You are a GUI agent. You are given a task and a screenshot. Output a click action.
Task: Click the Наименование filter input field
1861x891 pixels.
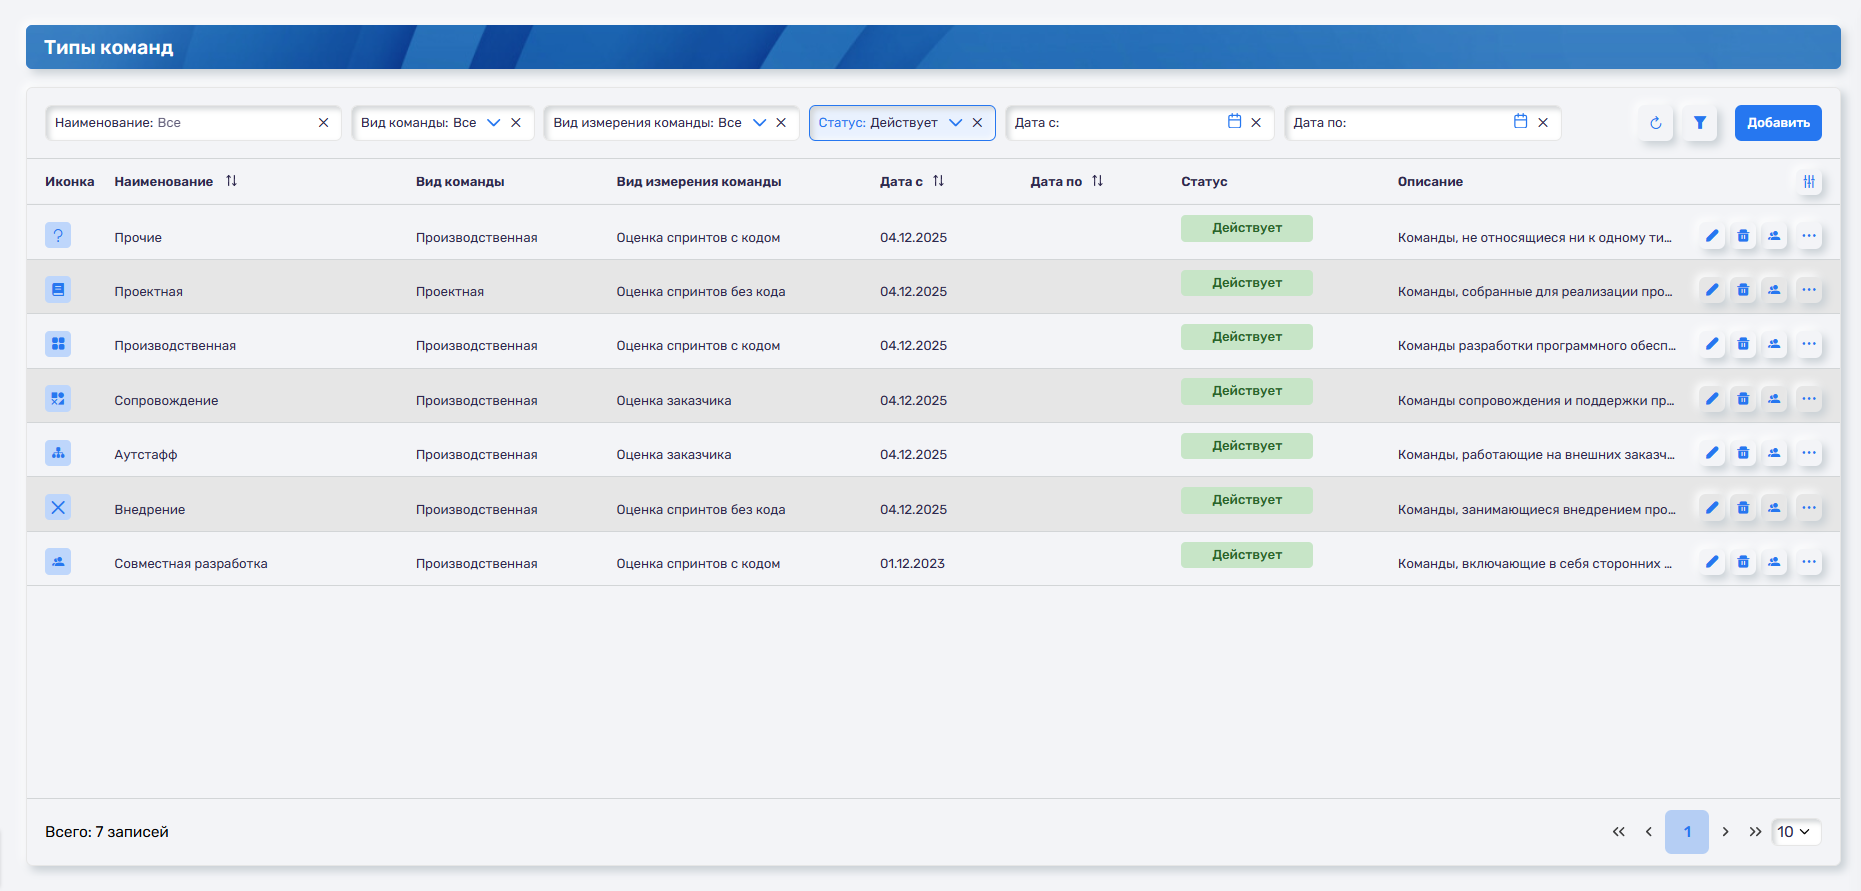[x=180, y=123]
